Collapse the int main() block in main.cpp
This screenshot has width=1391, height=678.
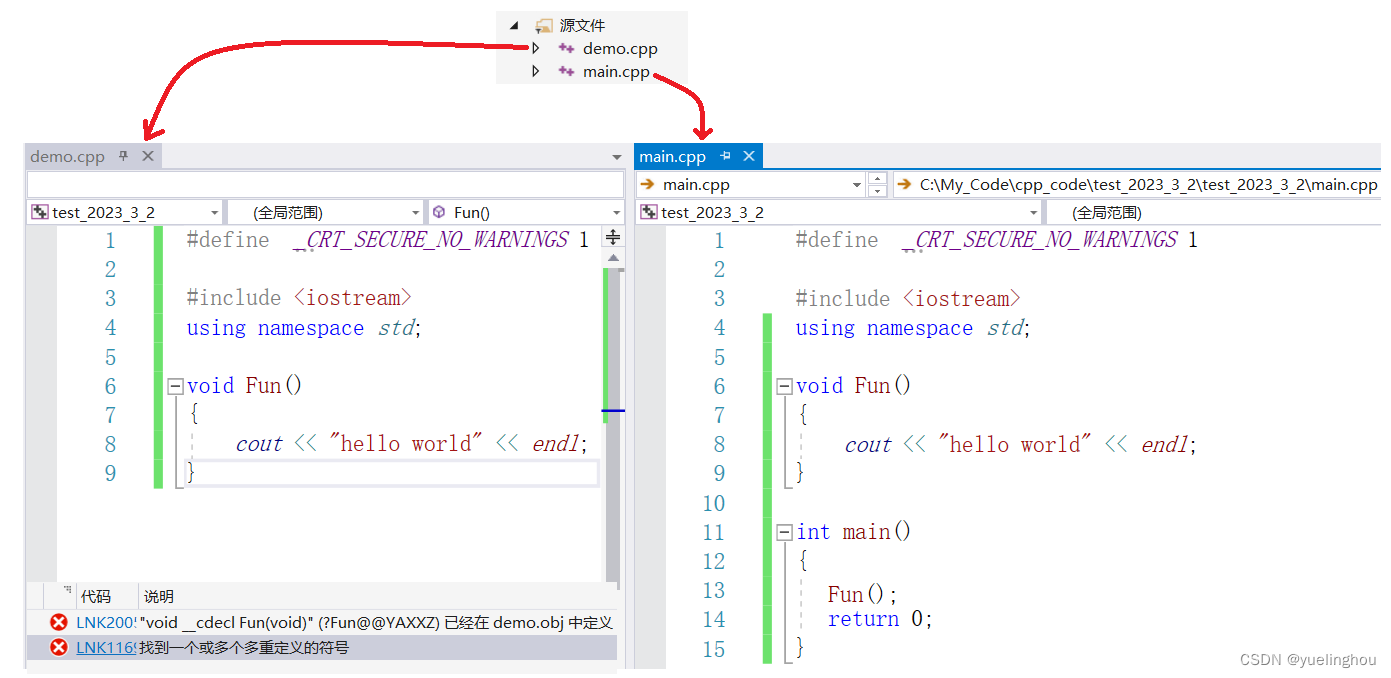785,532
